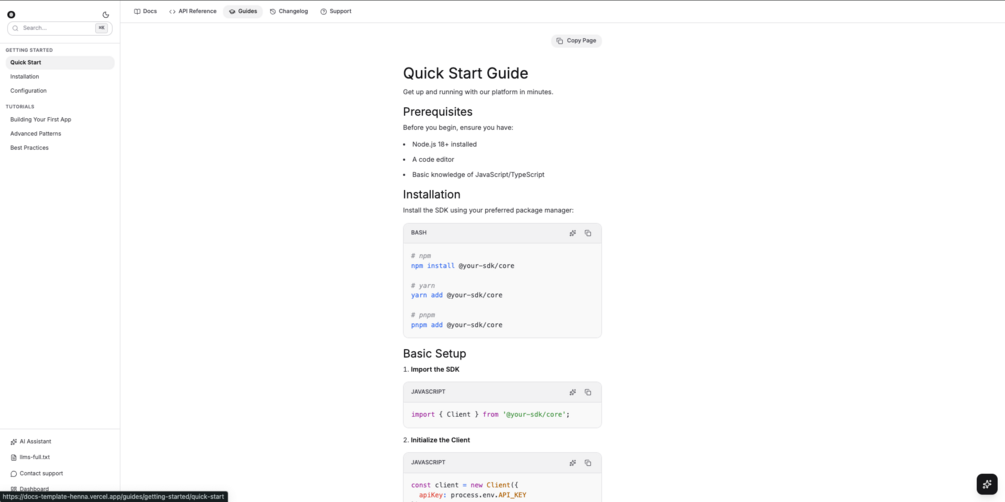The height and width of the screenshot is (502, 1005).
Task: Open the llms-full.txt file link
Action: point(34,457)
